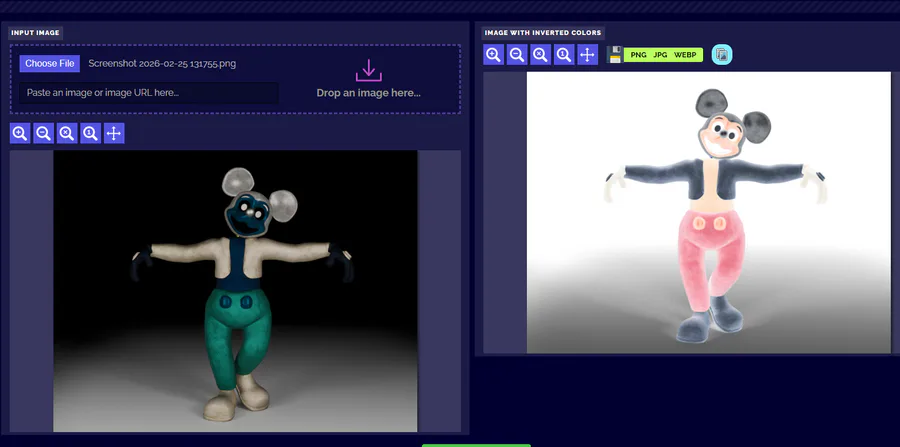Set inverted image zoom to 1:1

click(564, 55)
